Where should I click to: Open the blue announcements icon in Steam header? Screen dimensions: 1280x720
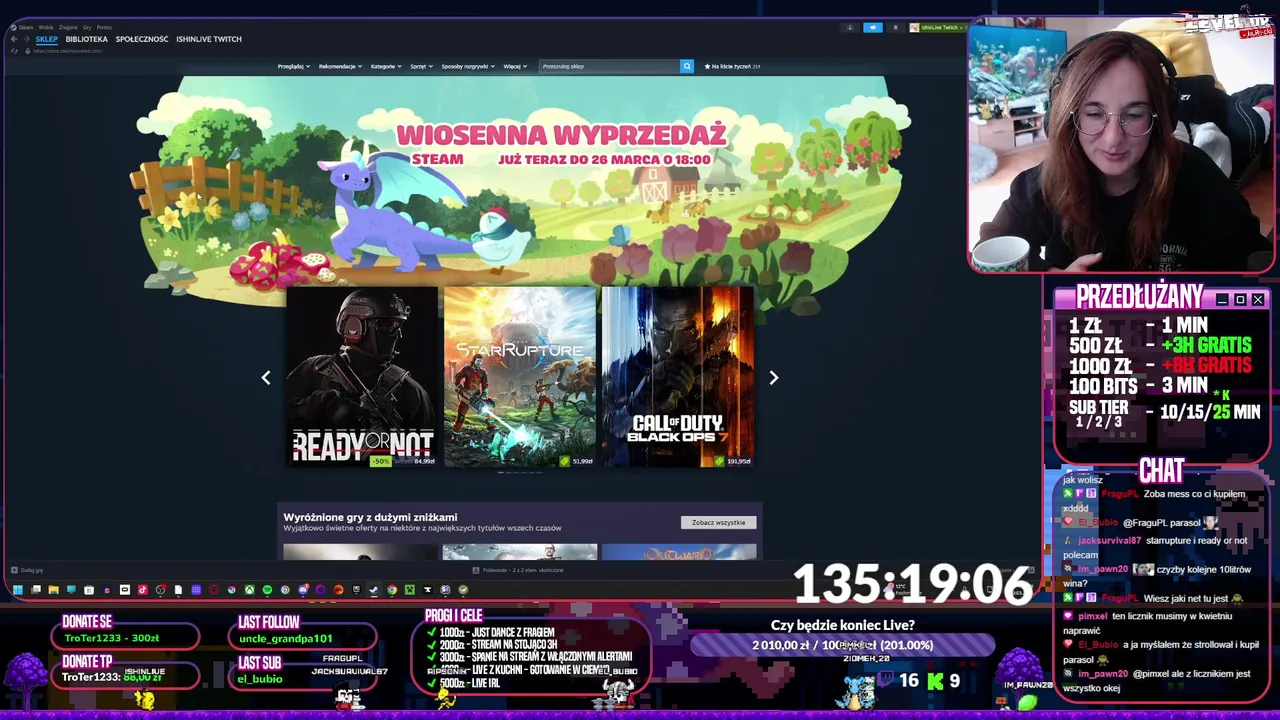873,27
